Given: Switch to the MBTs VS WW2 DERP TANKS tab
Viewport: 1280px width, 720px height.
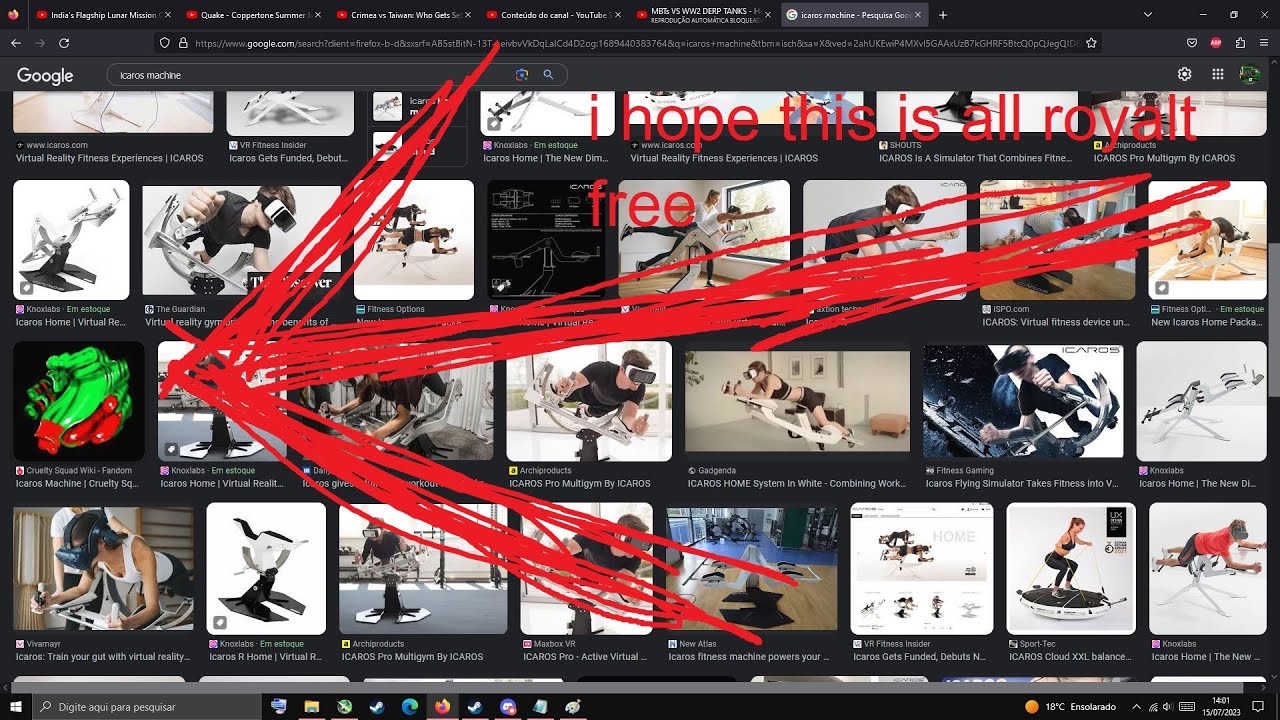Looking at the screenshot, I should click(x=702, y=15).
